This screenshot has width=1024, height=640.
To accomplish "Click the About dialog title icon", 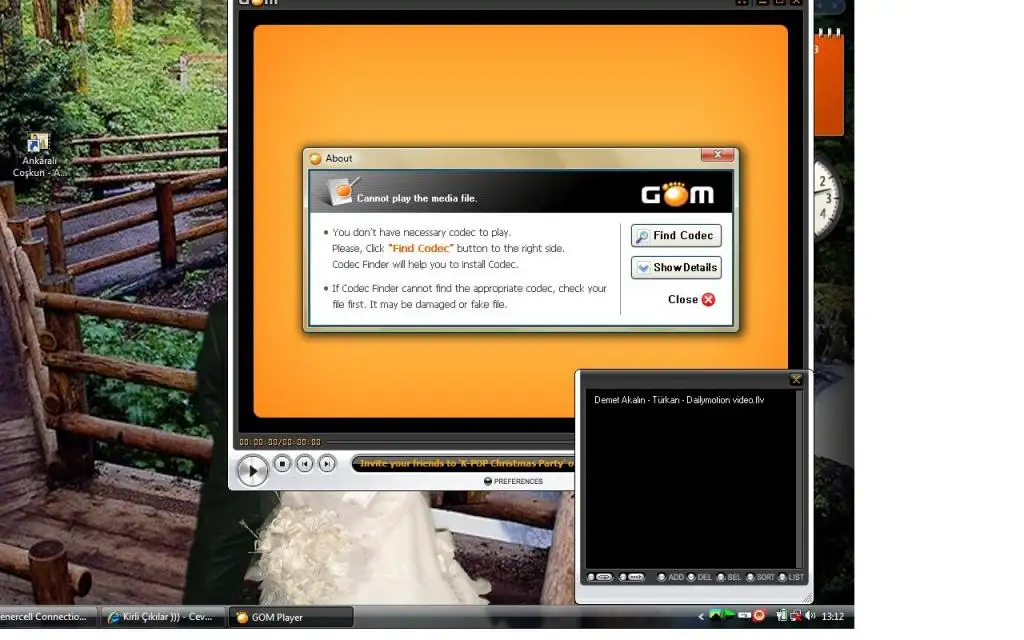I will (315, 158).
